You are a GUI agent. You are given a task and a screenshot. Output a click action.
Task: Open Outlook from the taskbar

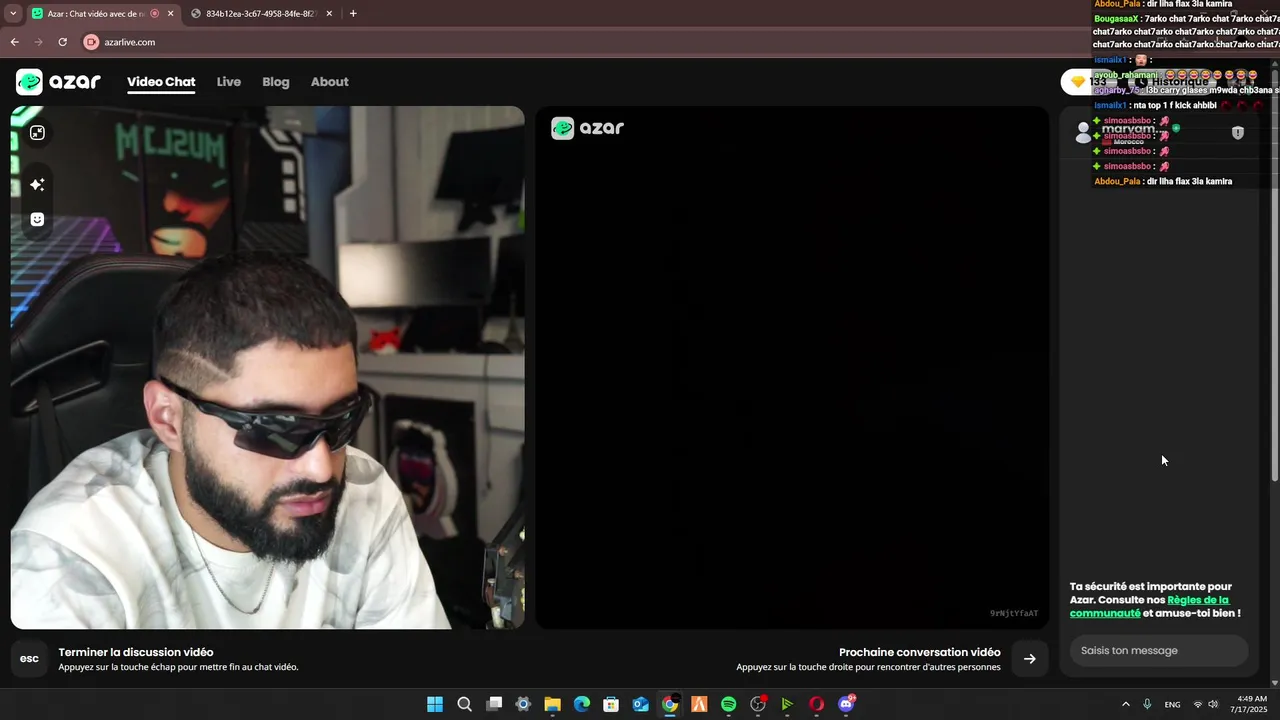(641, 704)
